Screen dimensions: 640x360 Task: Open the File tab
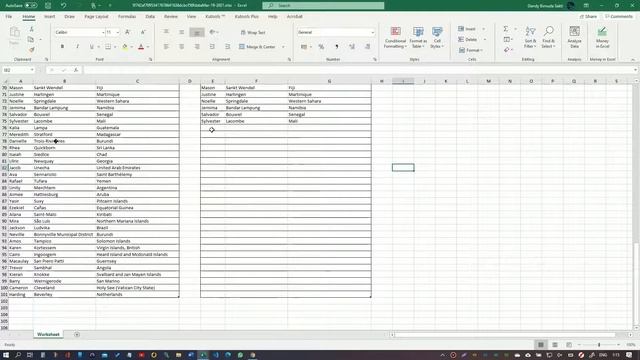[9, 17]
